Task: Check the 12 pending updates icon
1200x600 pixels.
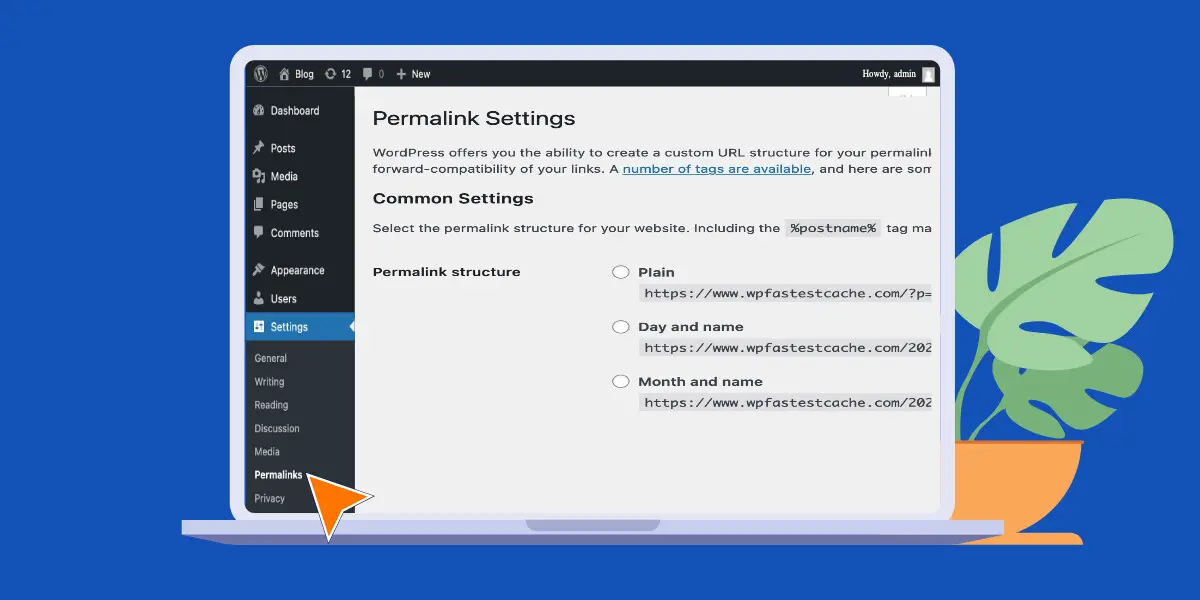Action: 338,73
